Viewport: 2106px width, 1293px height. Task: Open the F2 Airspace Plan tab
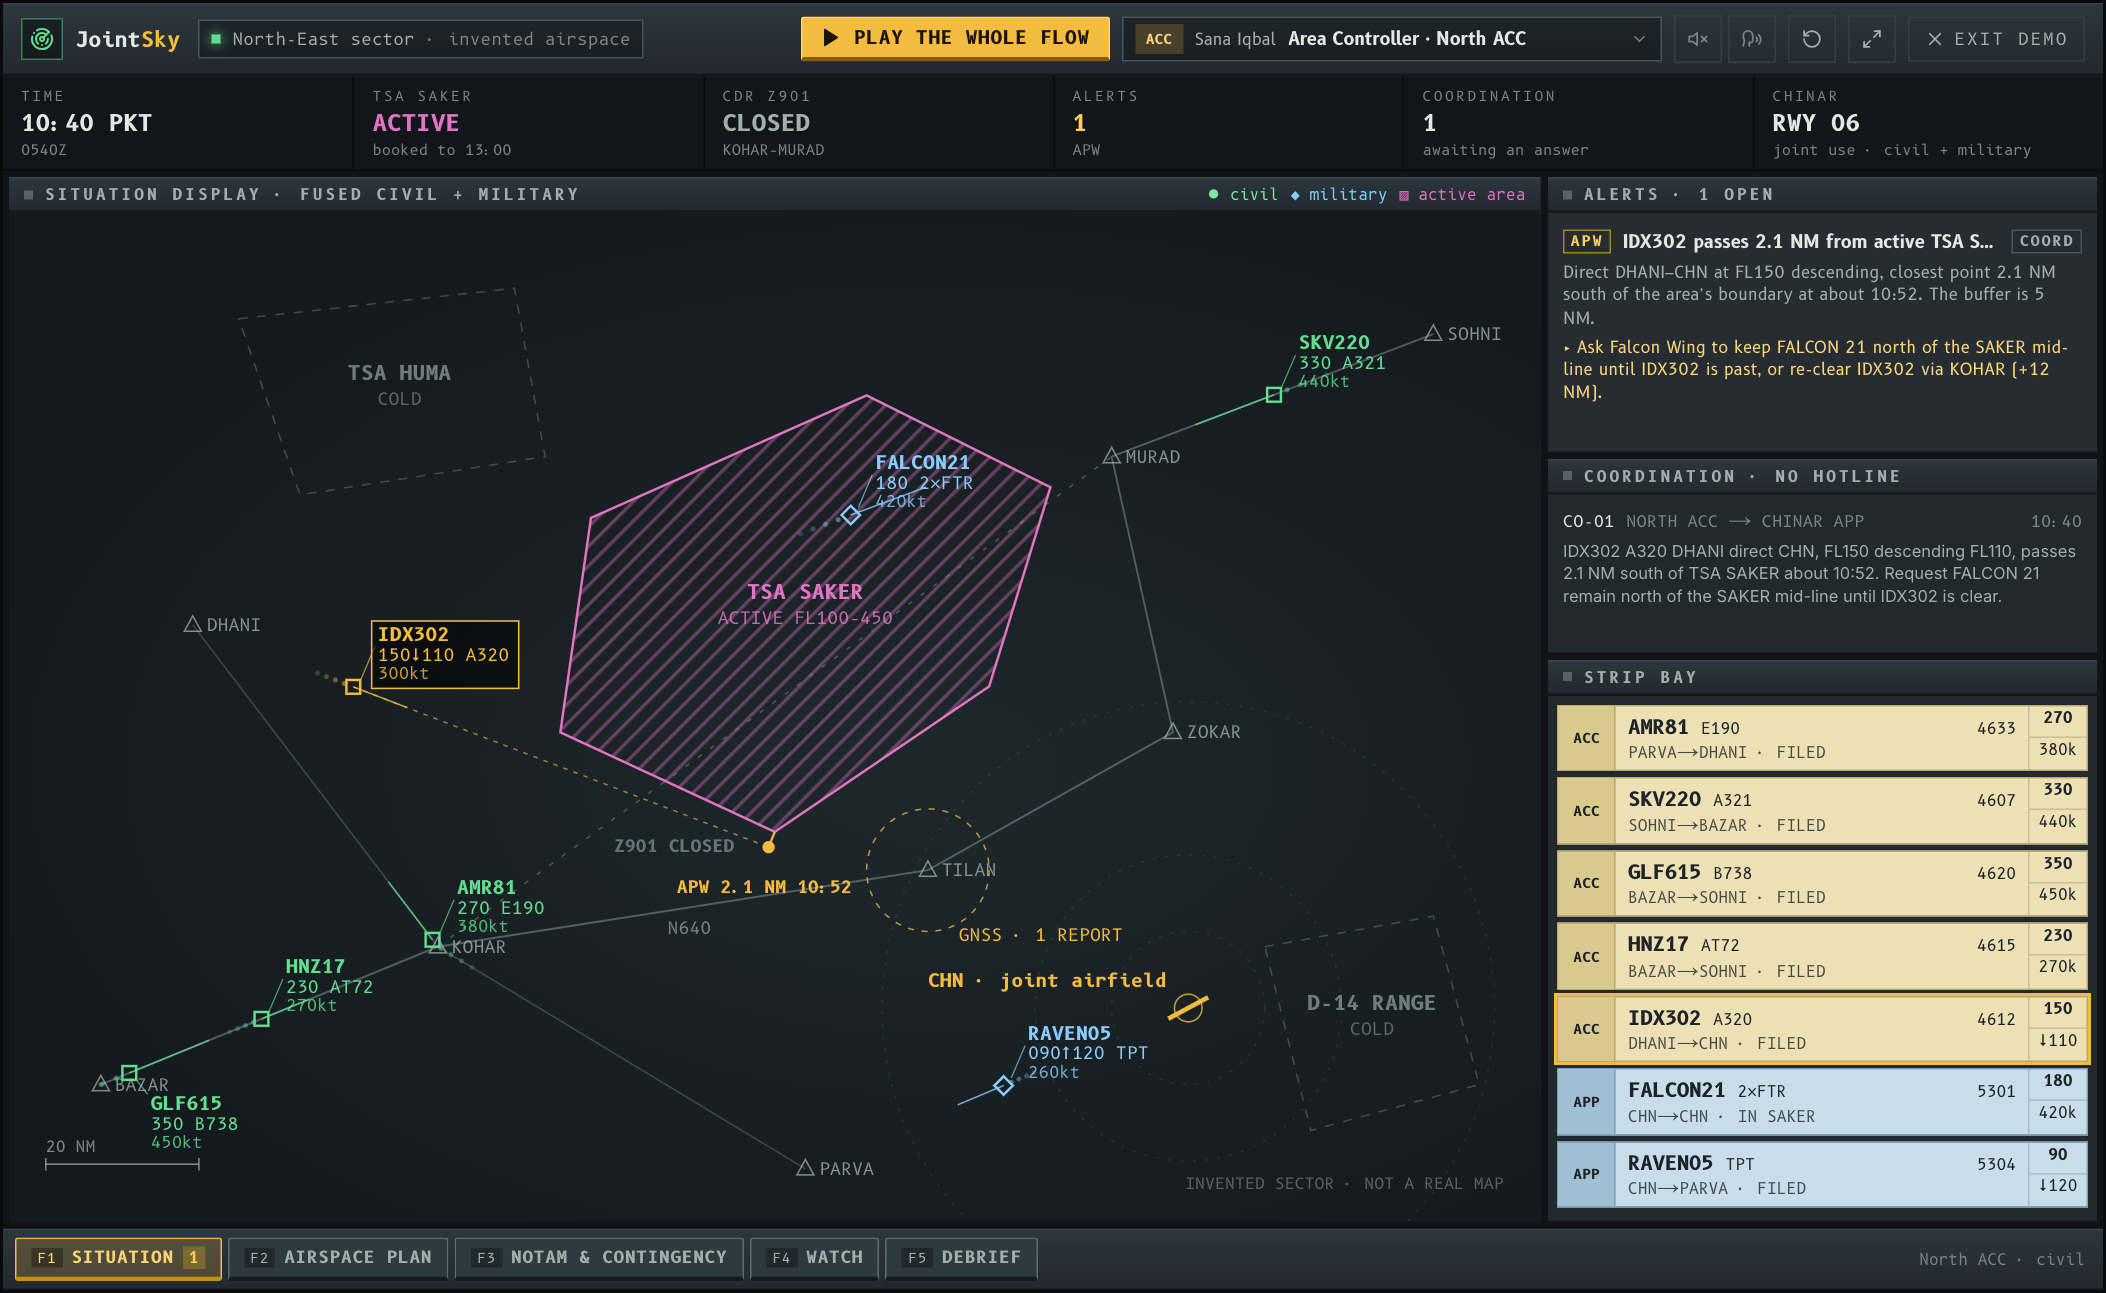[x=339, y=1258]
